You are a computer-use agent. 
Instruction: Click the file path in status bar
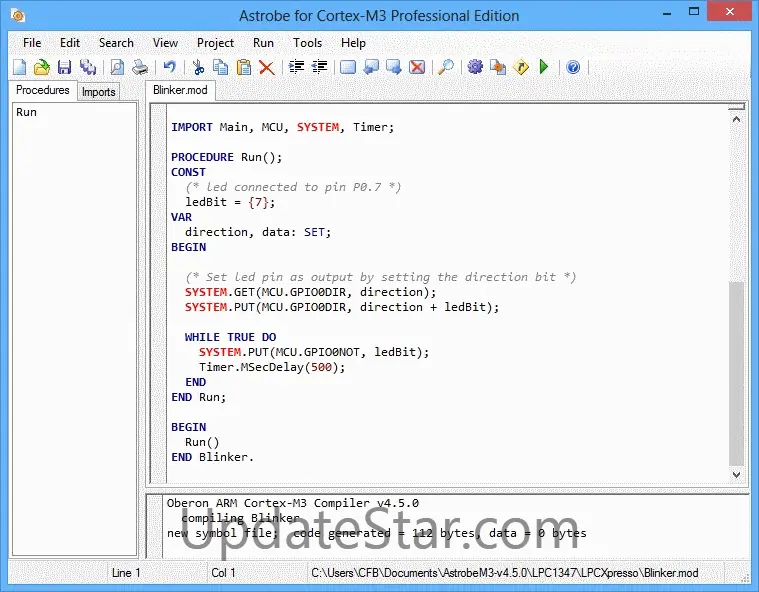504,573
